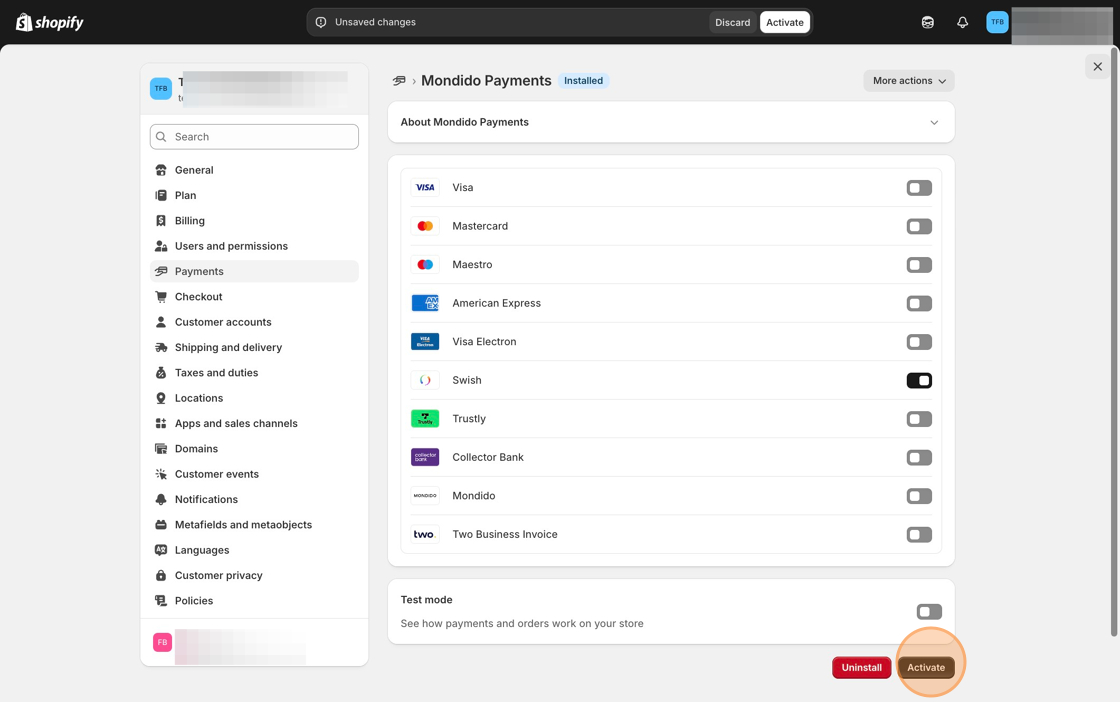Open the General settings page
This screenshot has height=702, width=1120.
coord(254,170)
